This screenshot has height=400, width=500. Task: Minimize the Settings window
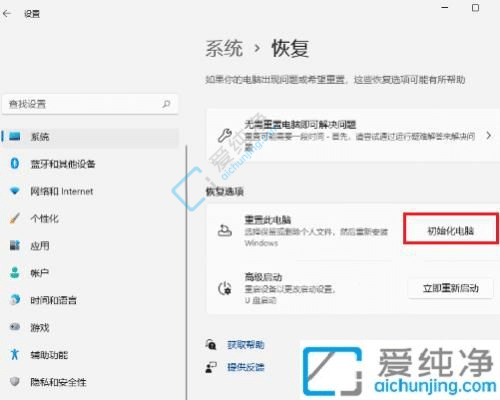pyautogui.click(x=445, y=8)
